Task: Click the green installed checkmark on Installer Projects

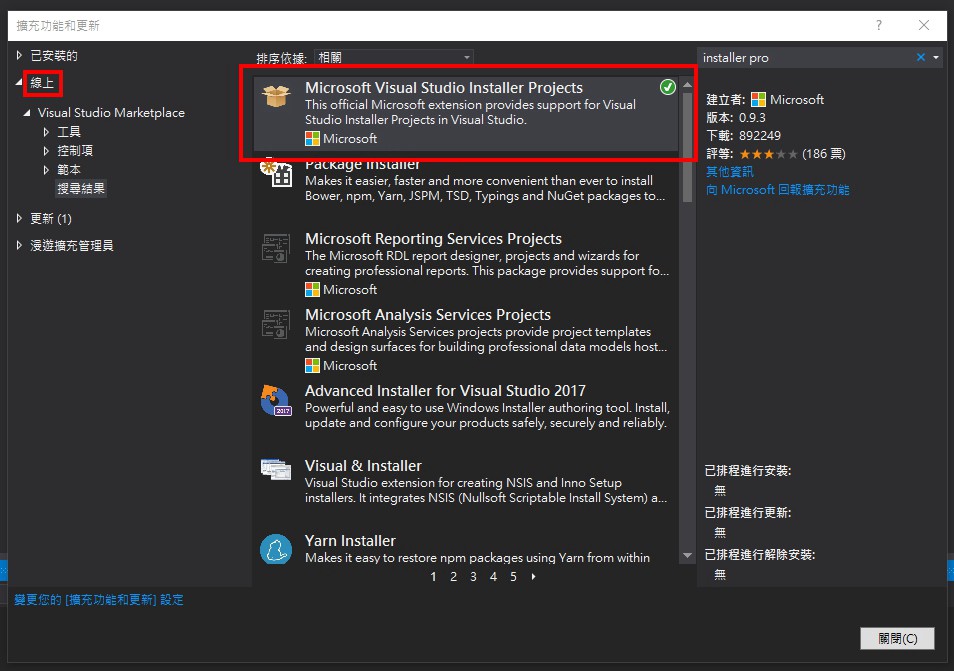Action: click(667, 88)
